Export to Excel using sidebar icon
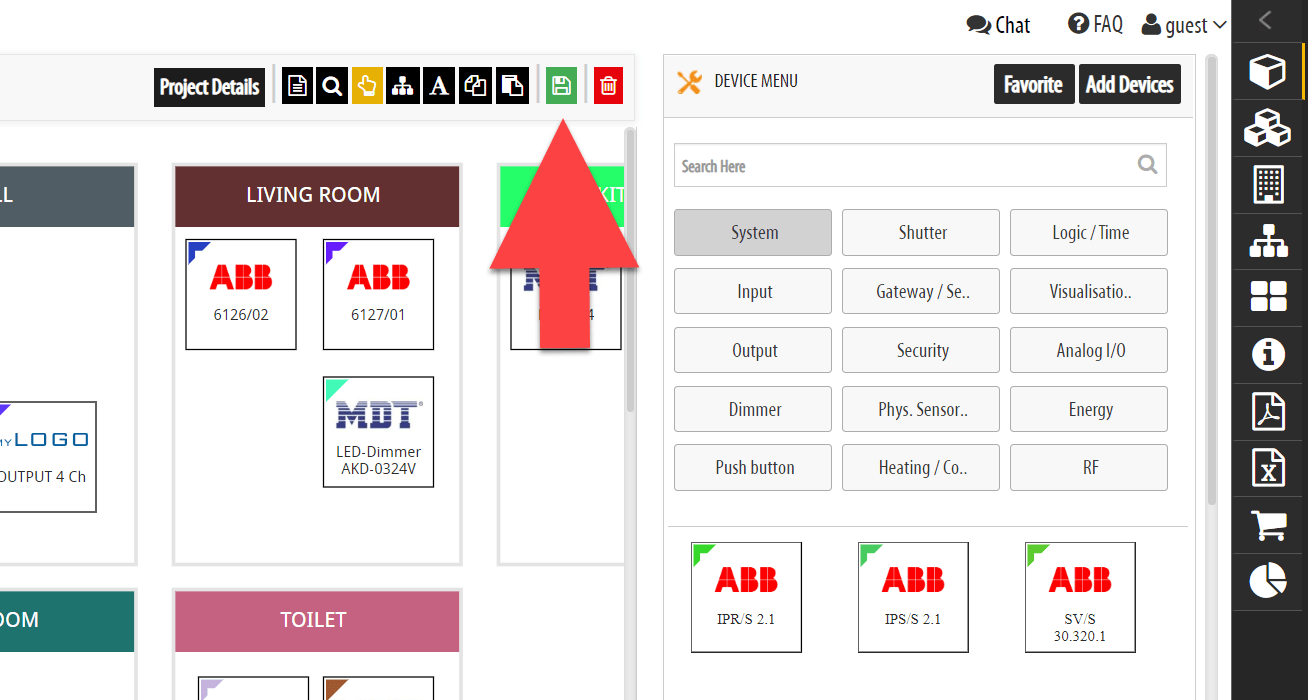The image size is (1308, 700). [x=1268, y=467]
